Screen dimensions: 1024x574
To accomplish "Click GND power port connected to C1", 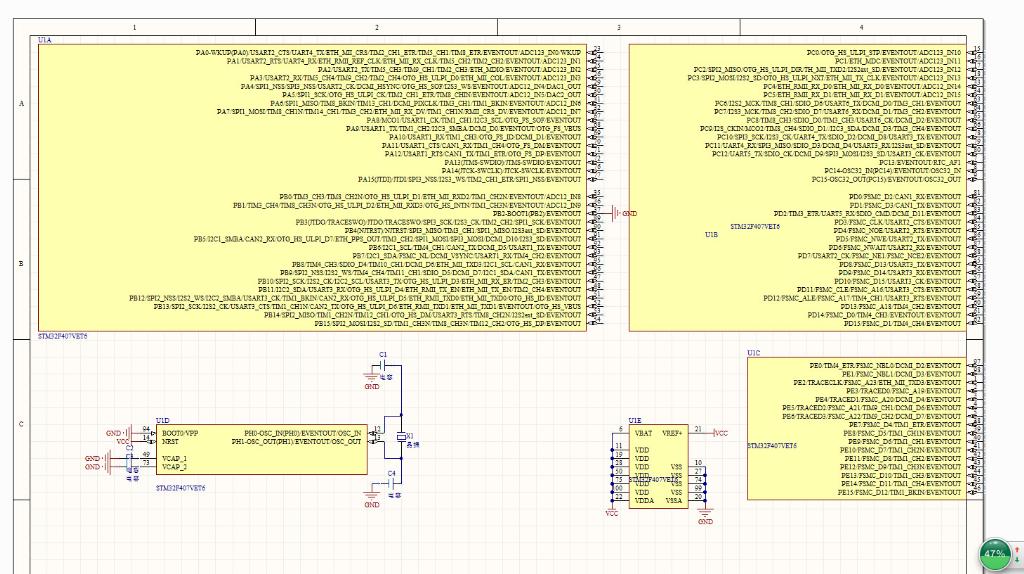I will 372,380.
